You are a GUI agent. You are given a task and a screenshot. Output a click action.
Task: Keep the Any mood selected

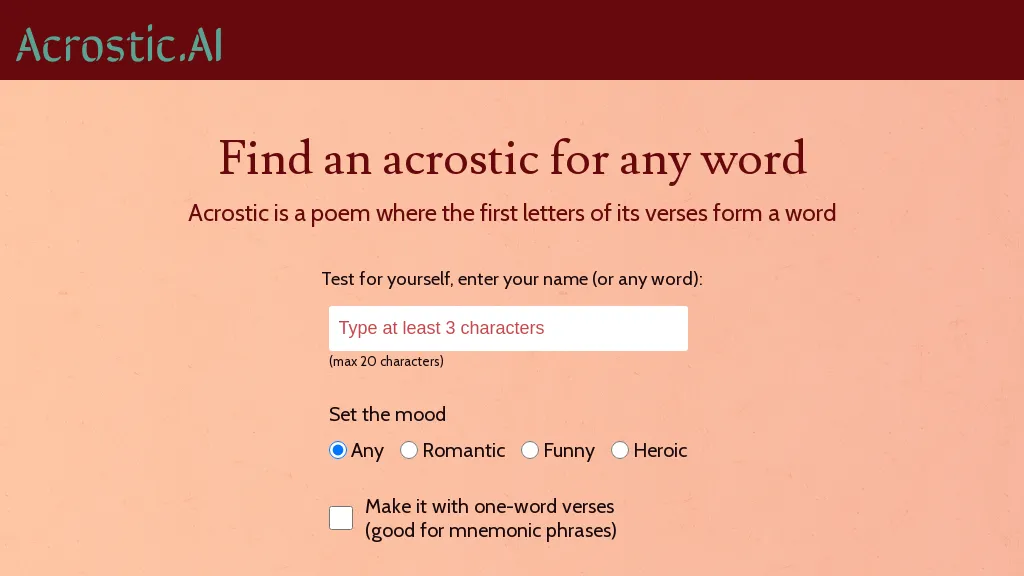(x=338, y=450)
